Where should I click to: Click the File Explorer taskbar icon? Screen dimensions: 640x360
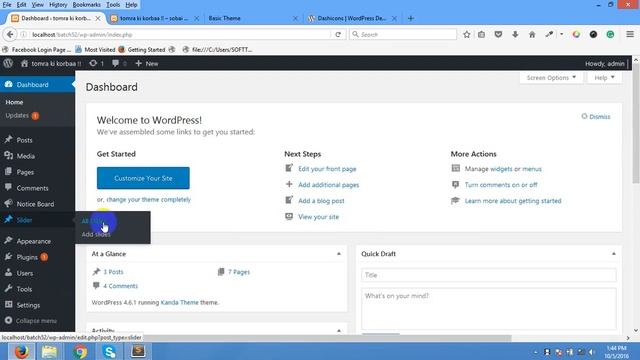pos(49,351)
